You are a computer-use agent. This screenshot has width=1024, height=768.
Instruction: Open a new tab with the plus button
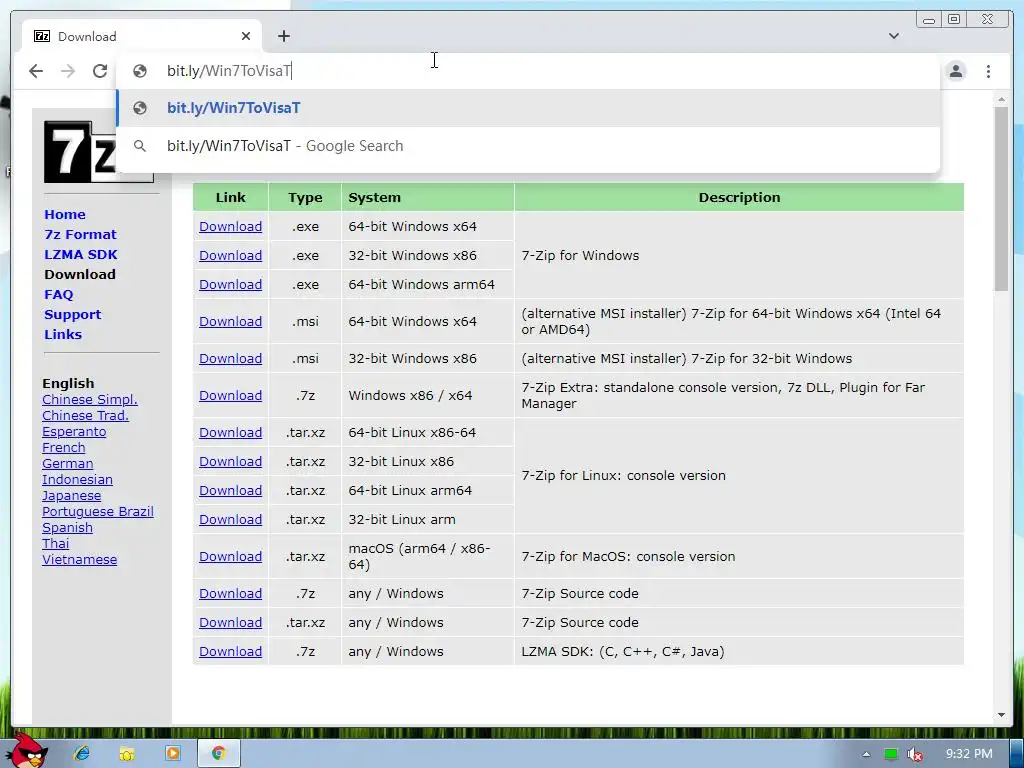[x=283, y=37]
